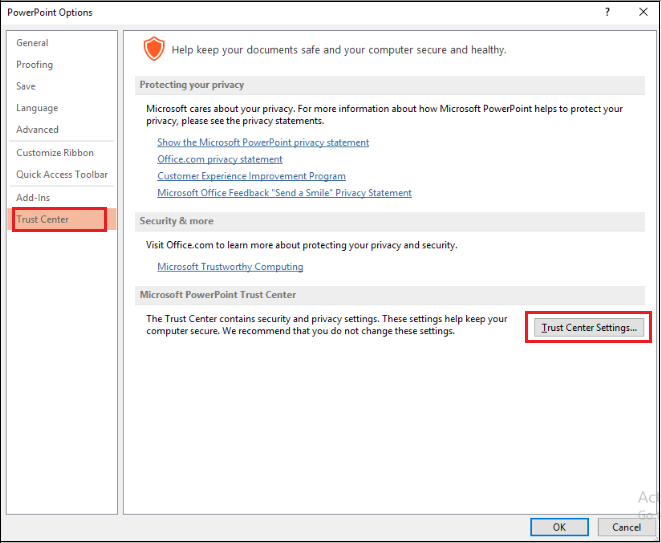Image resolution: width=661 pixels, height=543 pixels.
Task: Click the 'Help keep your documents safe' text
Action: pos(339,50)
